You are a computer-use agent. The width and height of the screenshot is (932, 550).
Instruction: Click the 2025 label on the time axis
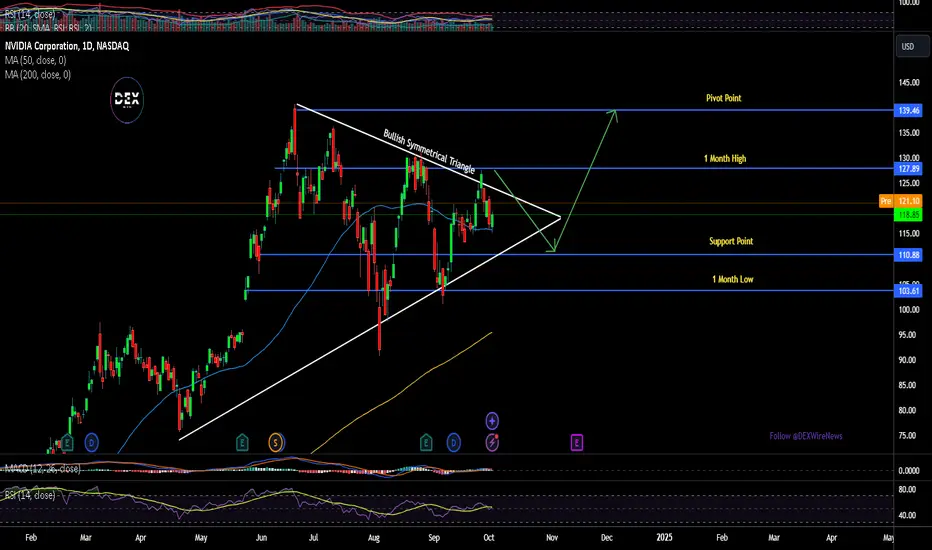(664, 538)
